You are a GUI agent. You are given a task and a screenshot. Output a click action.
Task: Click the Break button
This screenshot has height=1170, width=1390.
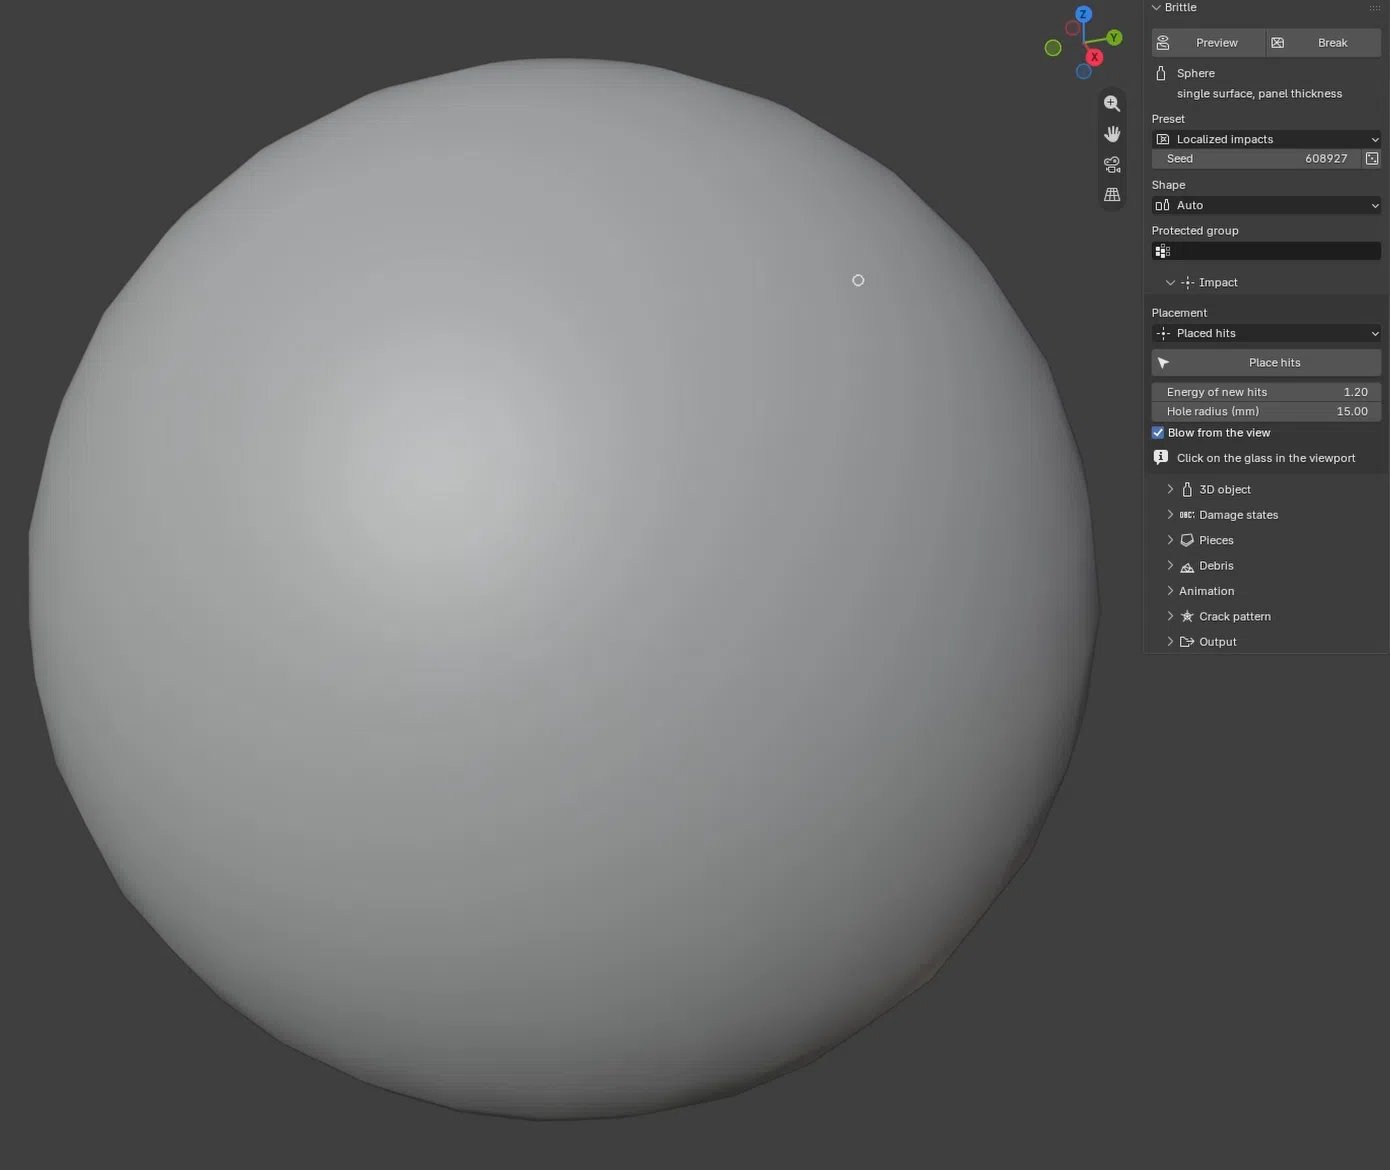[1324, 43]
